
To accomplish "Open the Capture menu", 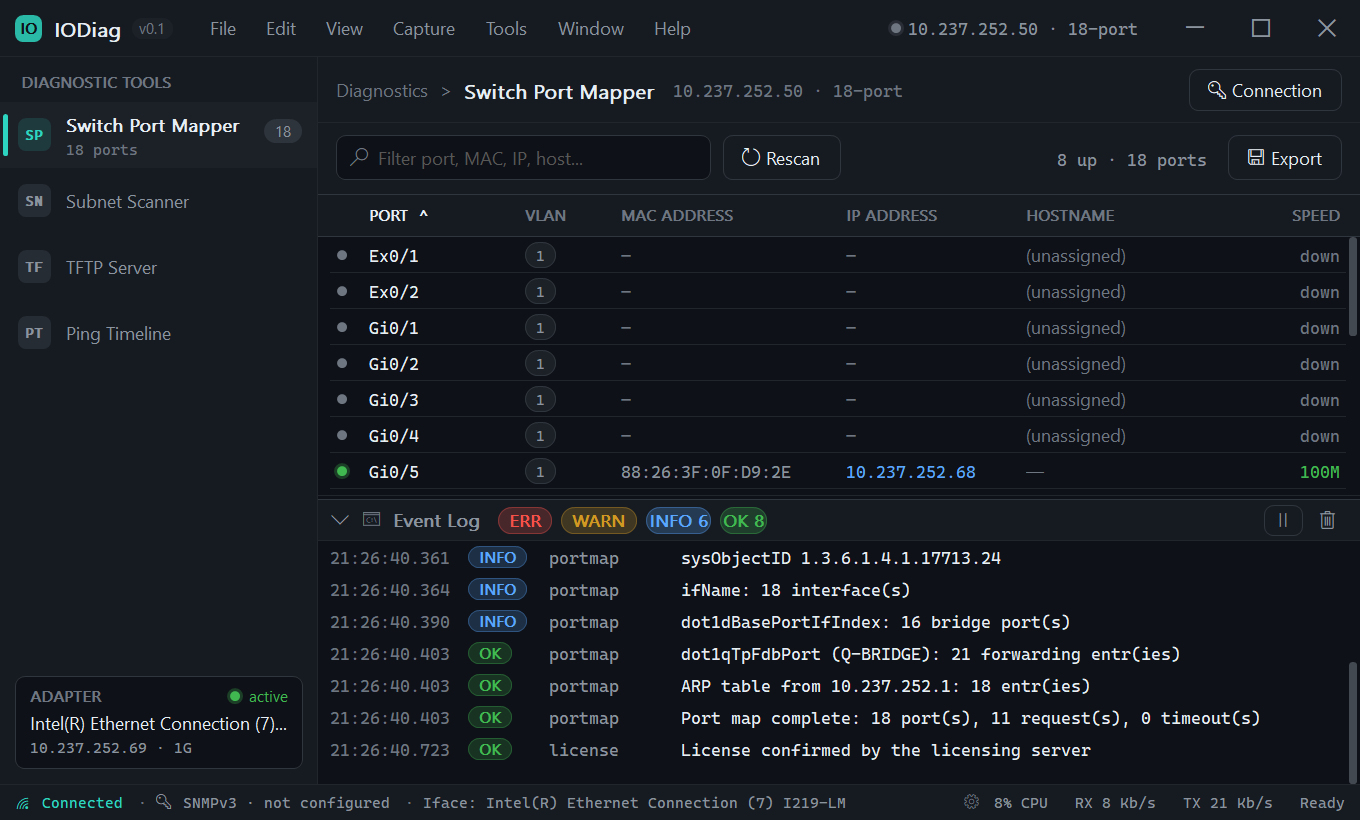I will click(x=424, y=29).
